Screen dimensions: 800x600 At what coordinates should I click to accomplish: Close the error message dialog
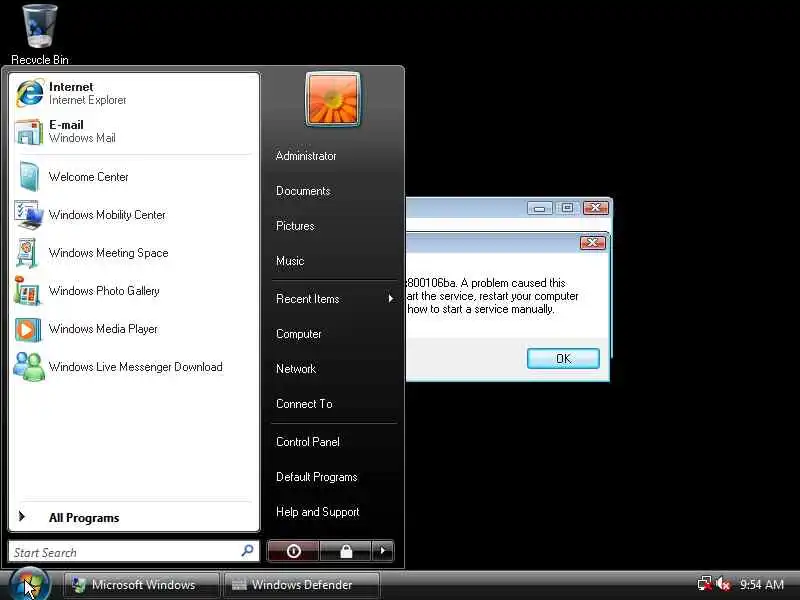(593, 242)
